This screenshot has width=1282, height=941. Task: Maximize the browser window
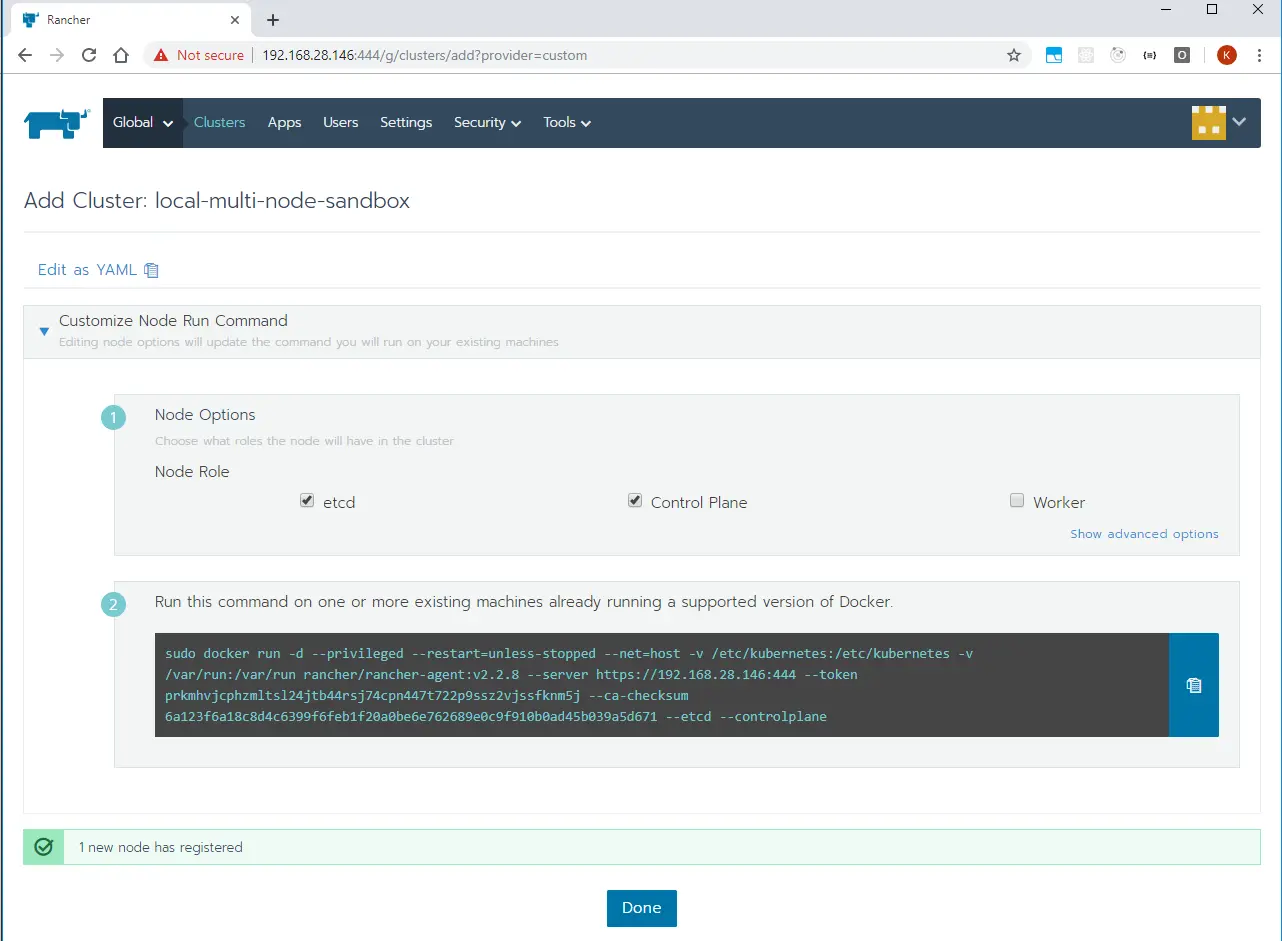(x=1212, y=10)
